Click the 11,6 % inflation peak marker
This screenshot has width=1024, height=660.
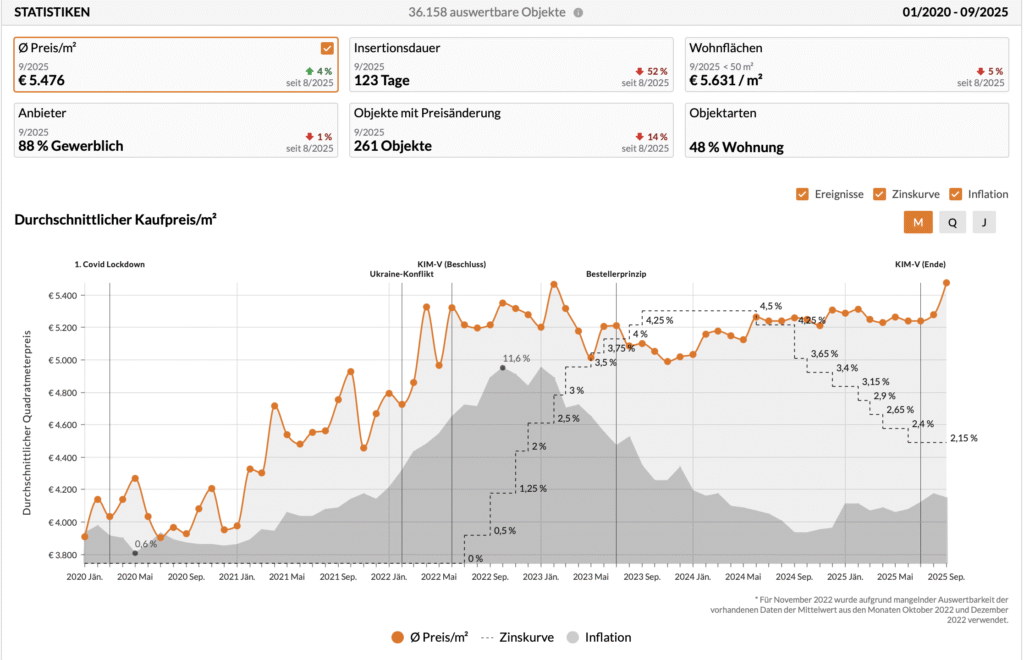(x=503, y=368)
